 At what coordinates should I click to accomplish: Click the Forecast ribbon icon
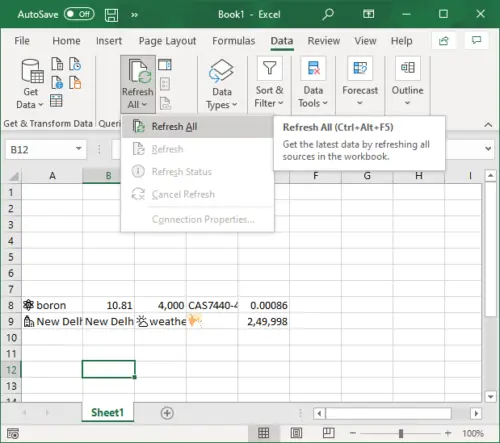360,68
